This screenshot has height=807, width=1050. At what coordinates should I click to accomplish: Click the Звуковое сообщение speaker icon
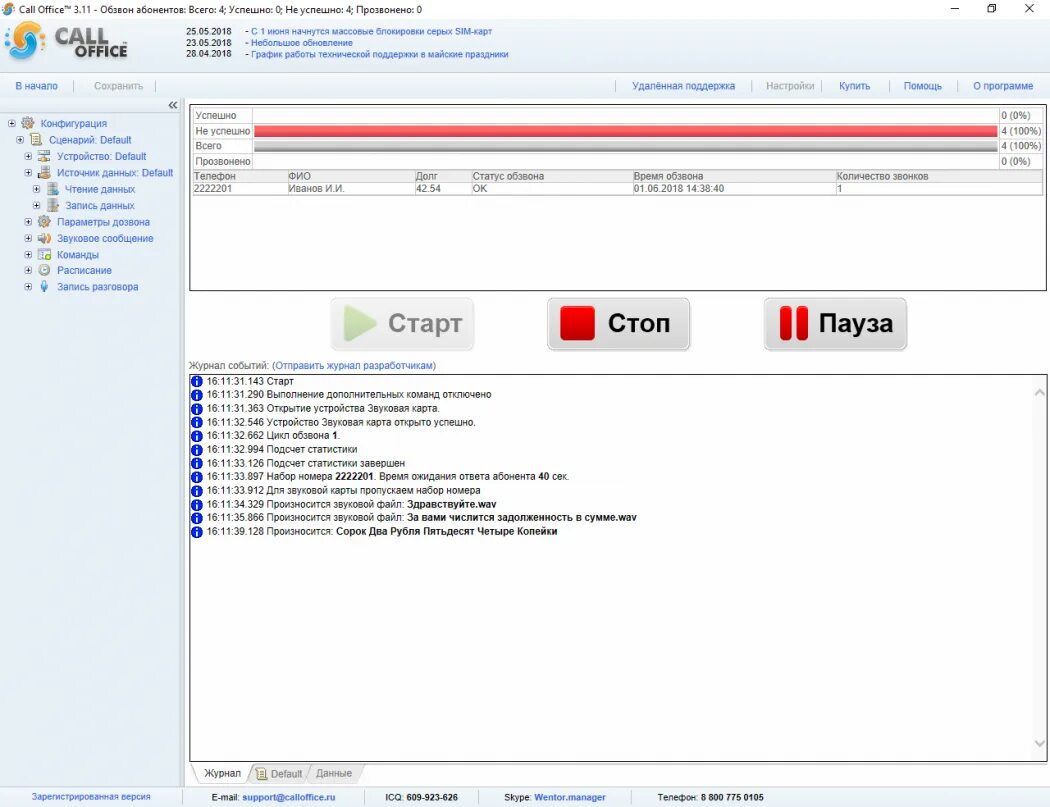(x=44, y=238)
